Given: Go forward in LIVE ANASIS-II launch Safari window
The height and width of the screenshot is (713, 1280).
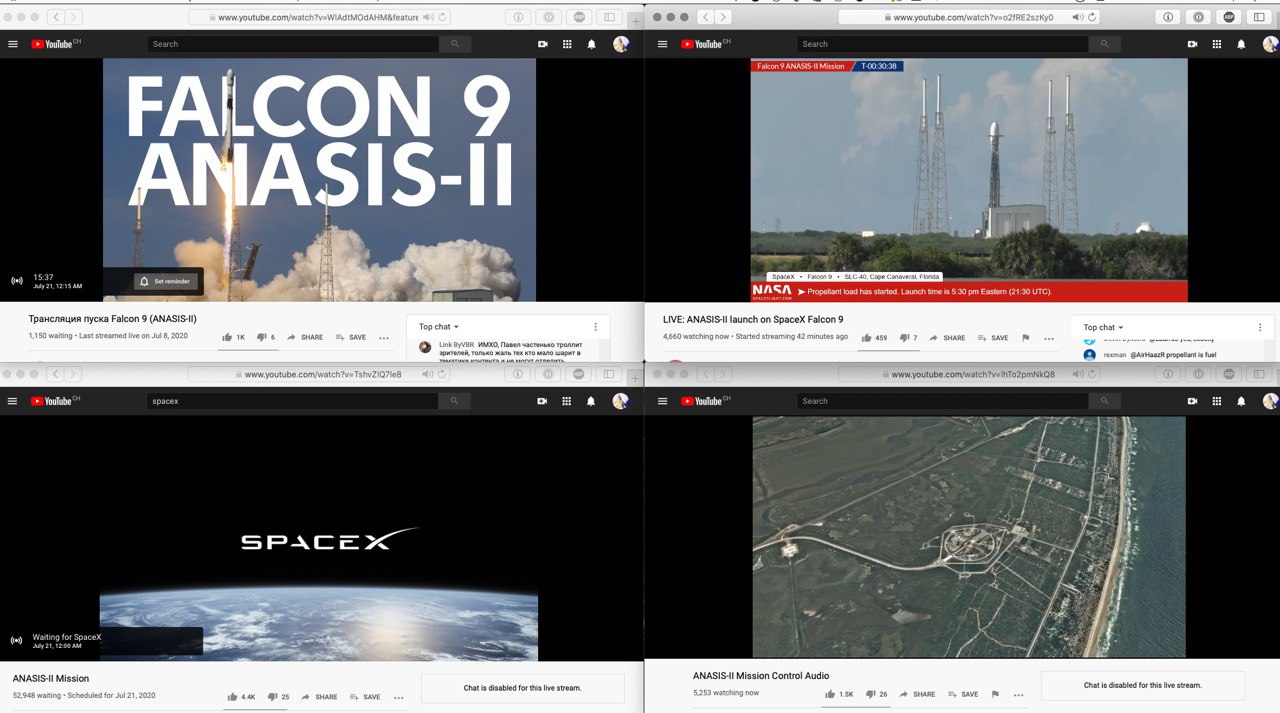Looking at the screenshot, I should pos(723,17).
